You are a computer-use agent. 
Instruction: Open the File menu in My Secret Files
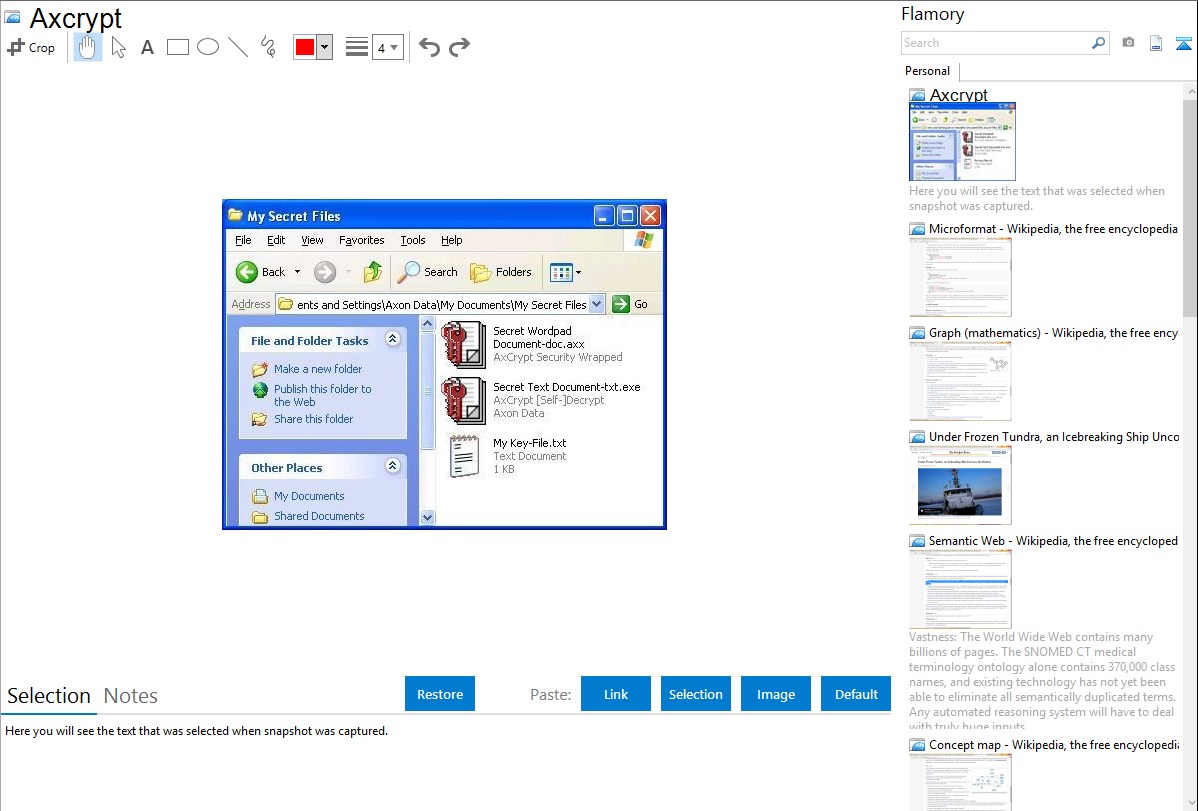(243, 240)
